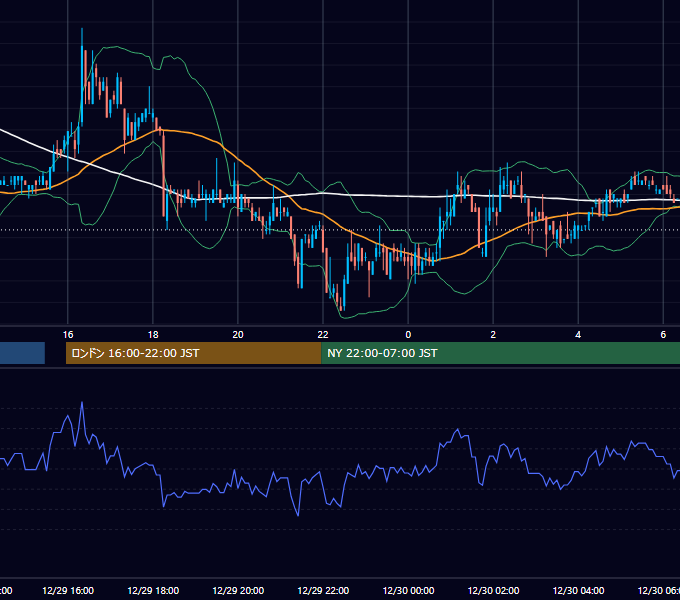Click the oscillator's highest peak after 16:00
The width and height of the screenshot is (680, 600).
coord(82,403)
